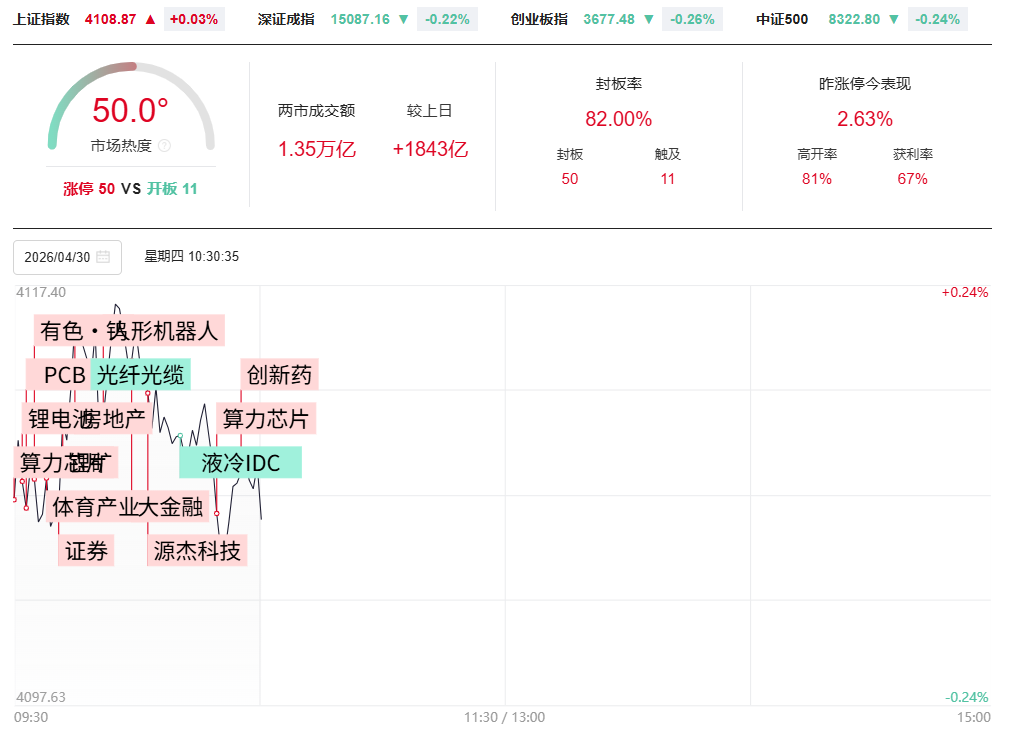Click the 封板率 82.00% value
This screenshot has width=1009, height=734.
pos(618,119)
